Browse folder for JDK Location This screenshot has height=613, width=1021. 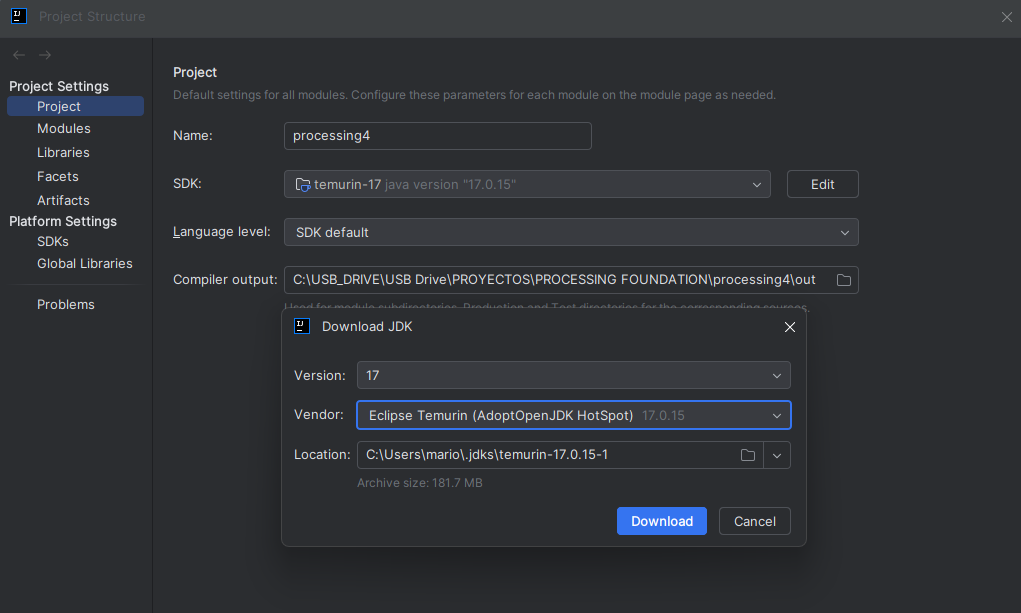pyautogui.click(x=748, y=455)
